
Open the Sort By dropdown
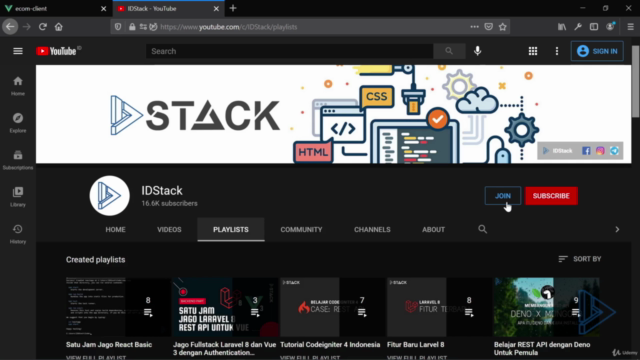click(580, 259)
